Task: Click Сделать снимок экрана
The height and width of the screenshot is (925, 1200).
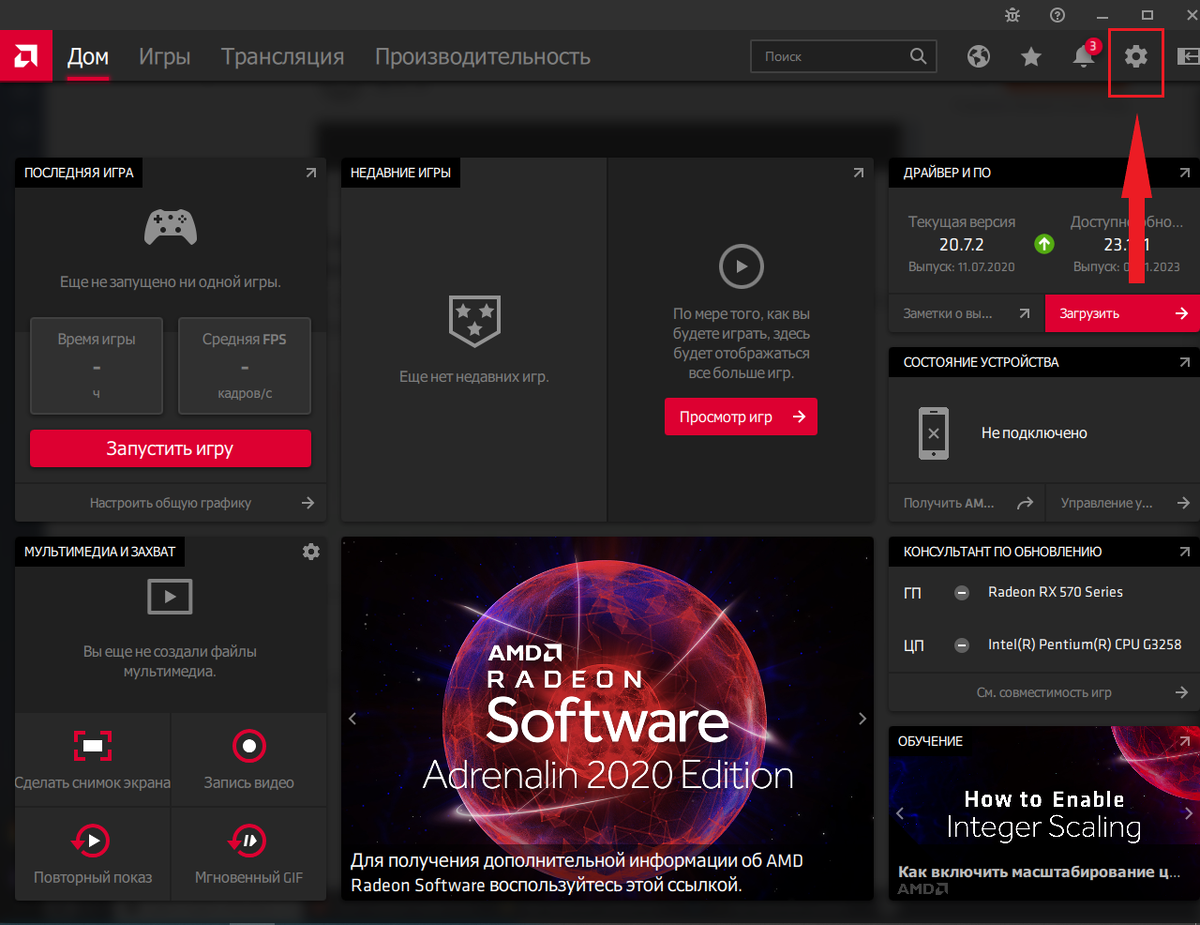Action: [x=92, y=760]
